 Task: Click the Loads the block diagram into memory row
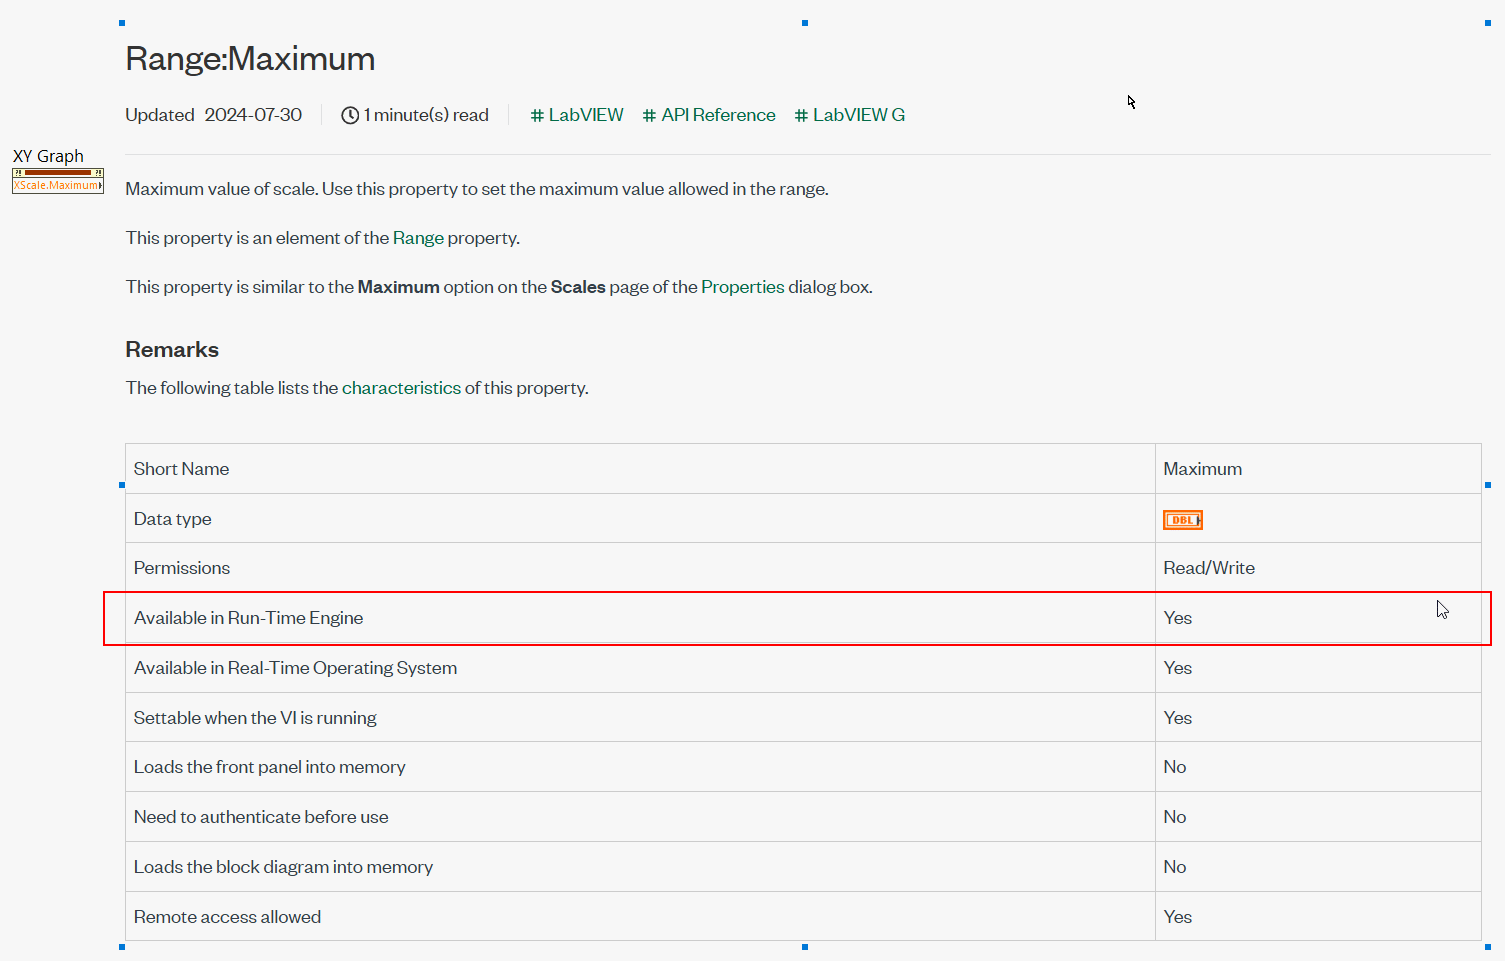tap(803, 867)
